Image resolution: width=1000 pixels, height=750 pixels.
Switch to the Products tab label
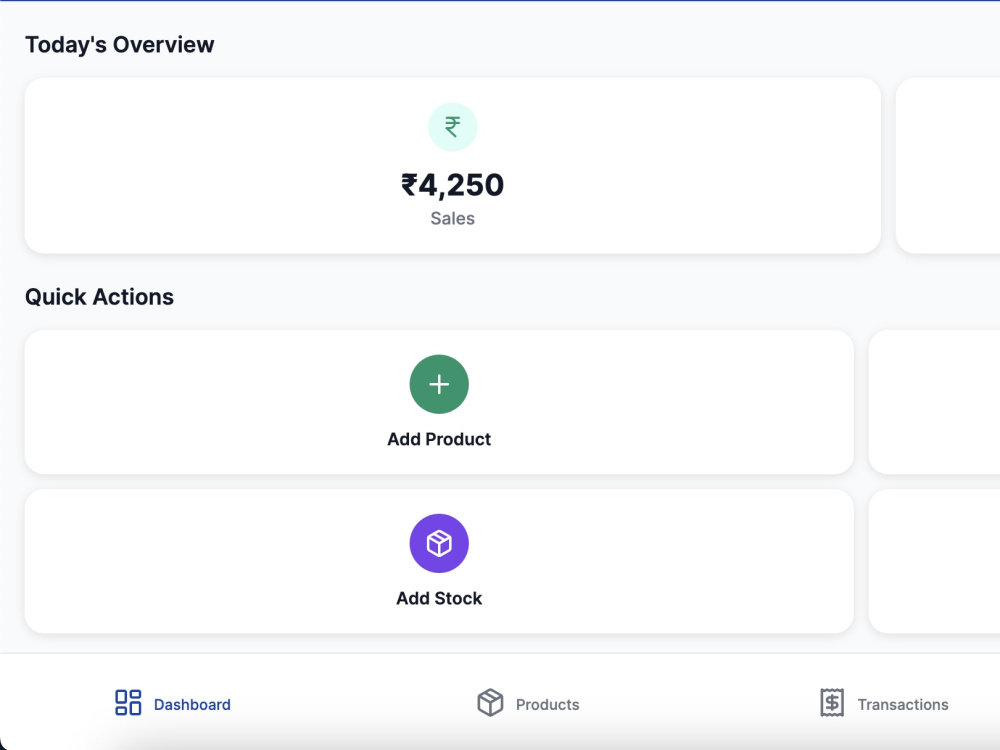click(x=547, y=705)
